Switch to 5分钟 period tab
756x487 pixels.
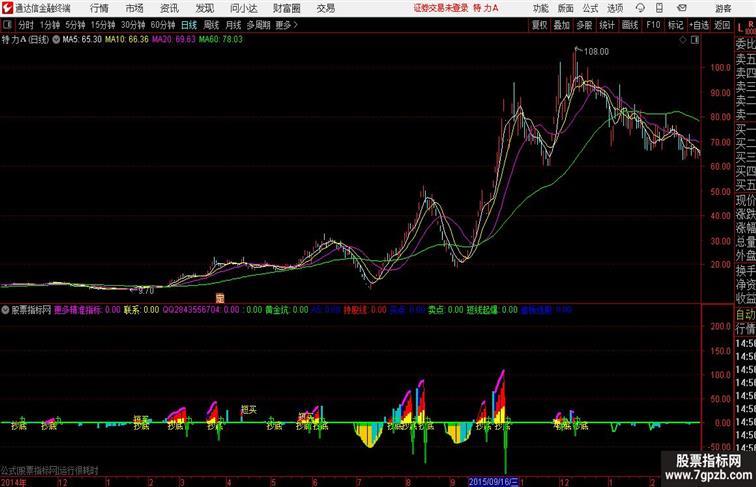click(75, 25)
